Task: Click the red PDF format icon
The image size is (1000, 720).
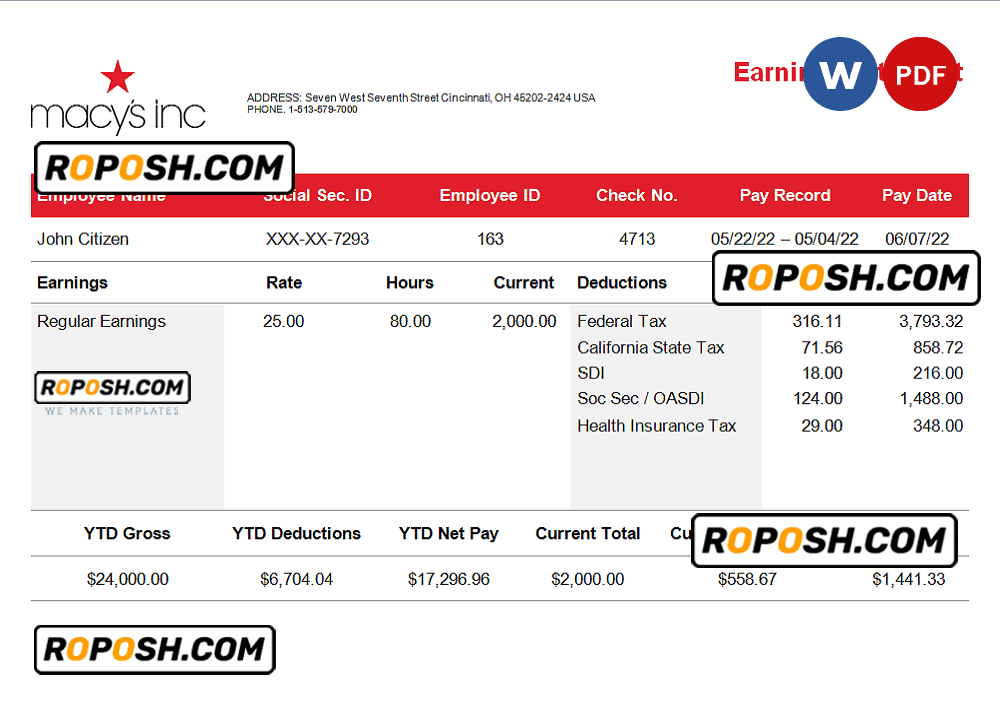Action: (921, 74)
